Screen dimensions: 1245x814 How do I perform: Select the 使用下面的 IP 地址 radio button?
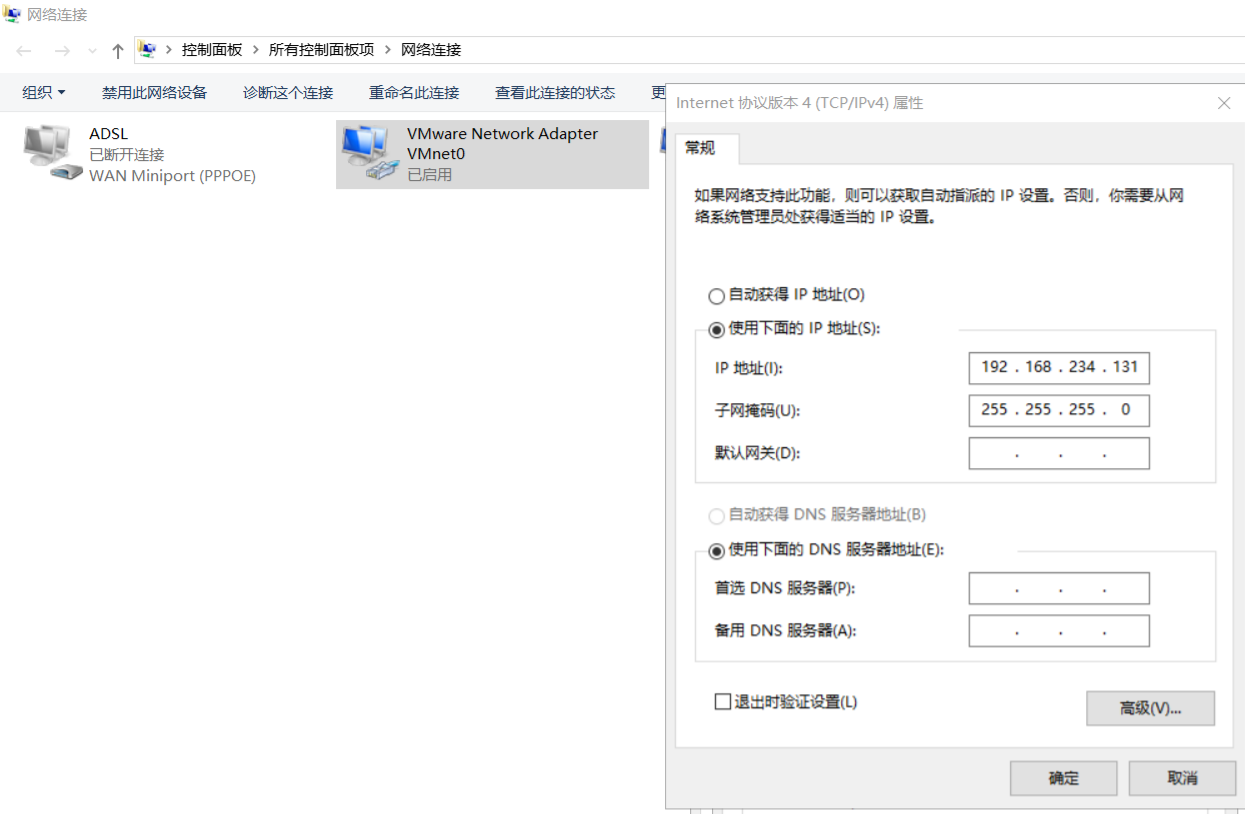[x=716, y=330]
